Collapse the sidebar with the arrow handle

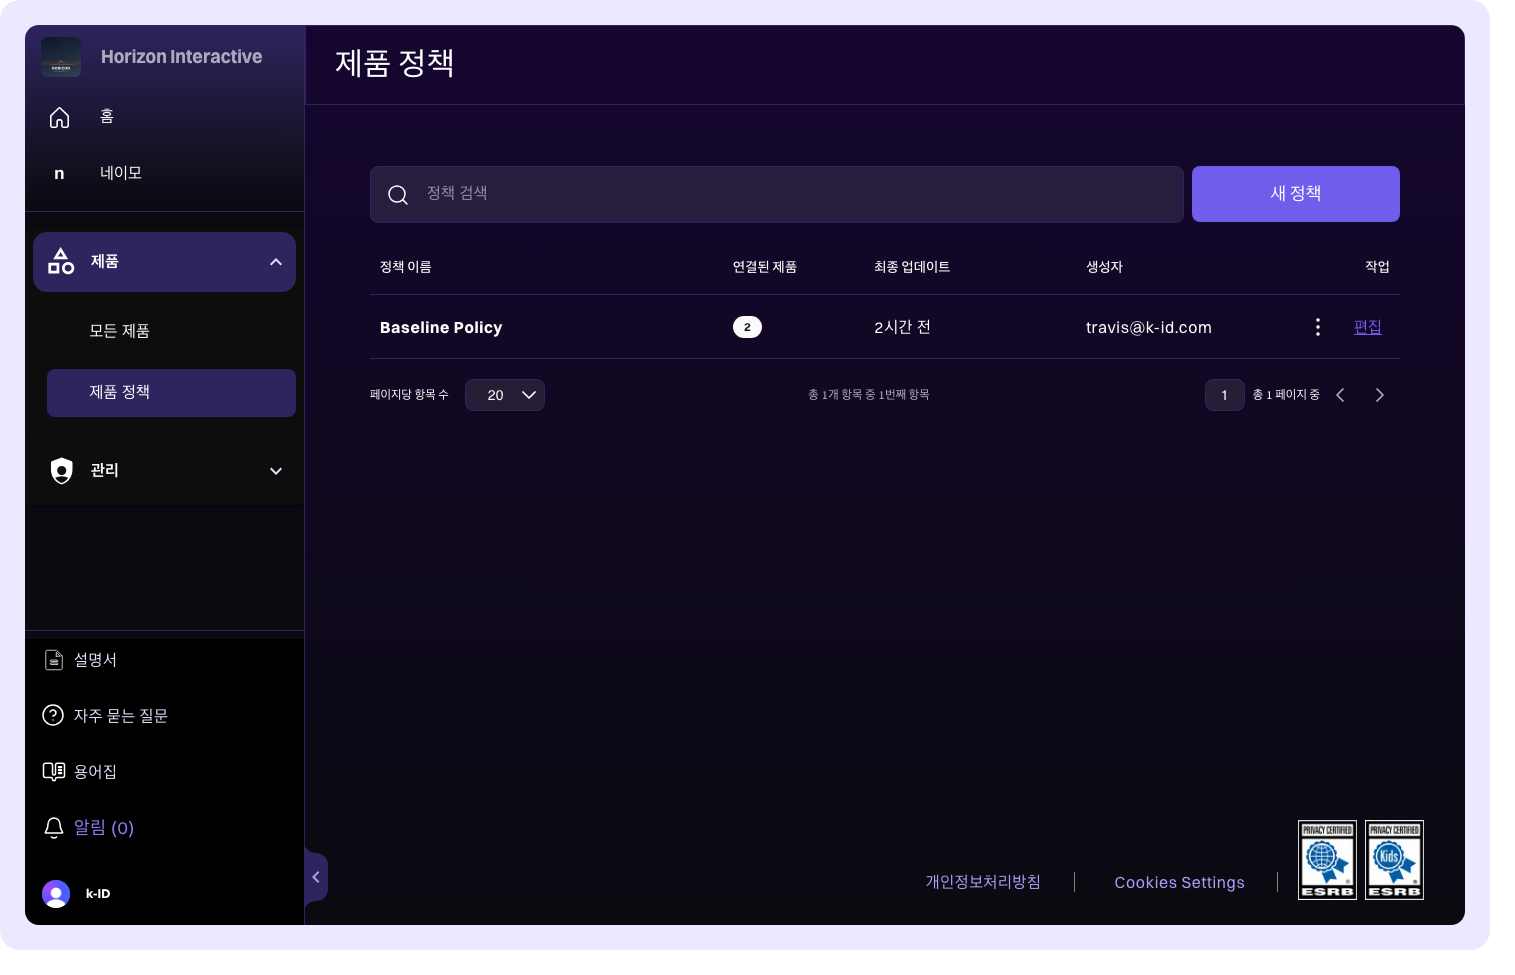(x=316, y=877)
